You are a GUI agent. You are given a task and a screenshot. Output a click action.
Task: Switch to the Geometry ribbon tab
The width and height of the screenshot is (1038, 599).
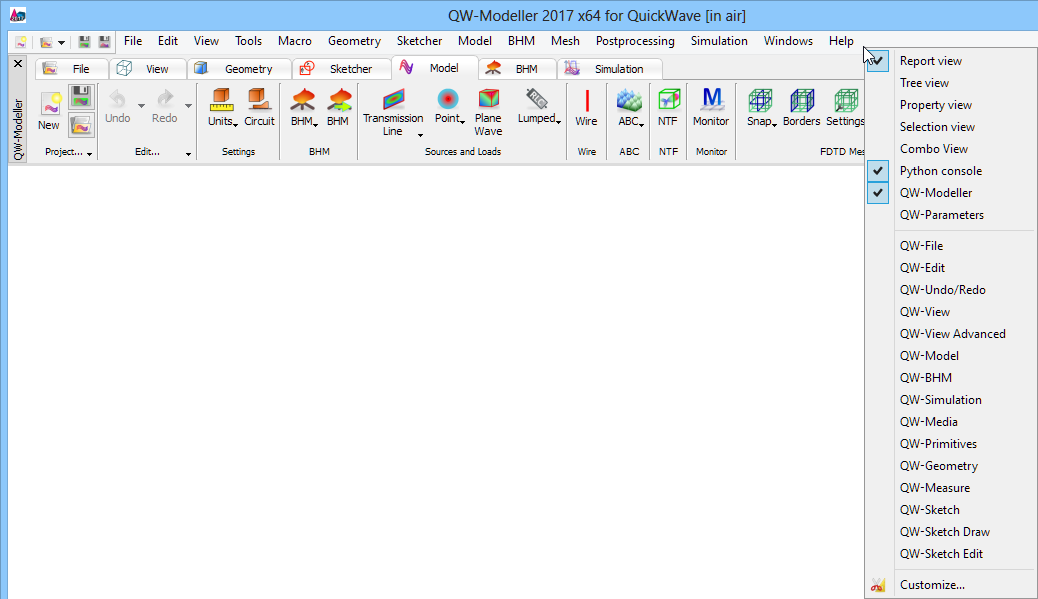(239, 69)
